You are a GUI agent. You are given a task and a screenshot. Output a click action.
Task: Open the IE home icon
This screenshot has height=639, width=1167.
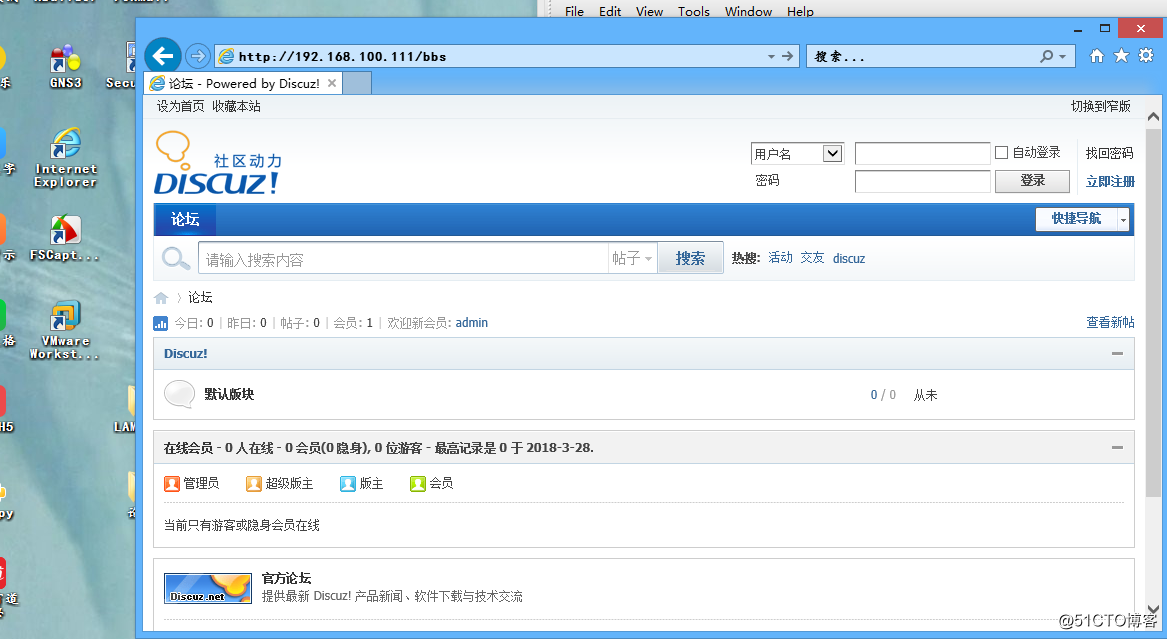pos(1096,56)
